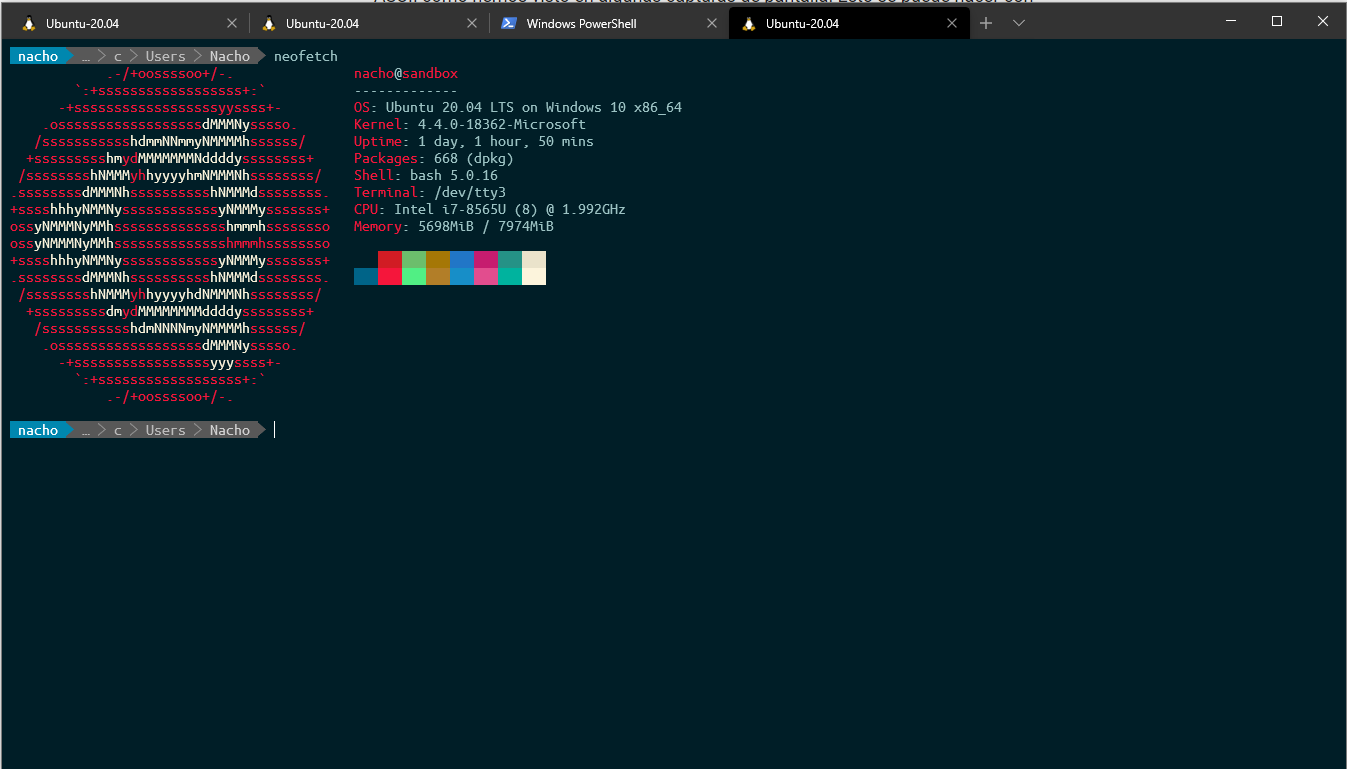Click the dashed separator under nacho@sandbox
1347x769 pixels.
coord(406,91)
